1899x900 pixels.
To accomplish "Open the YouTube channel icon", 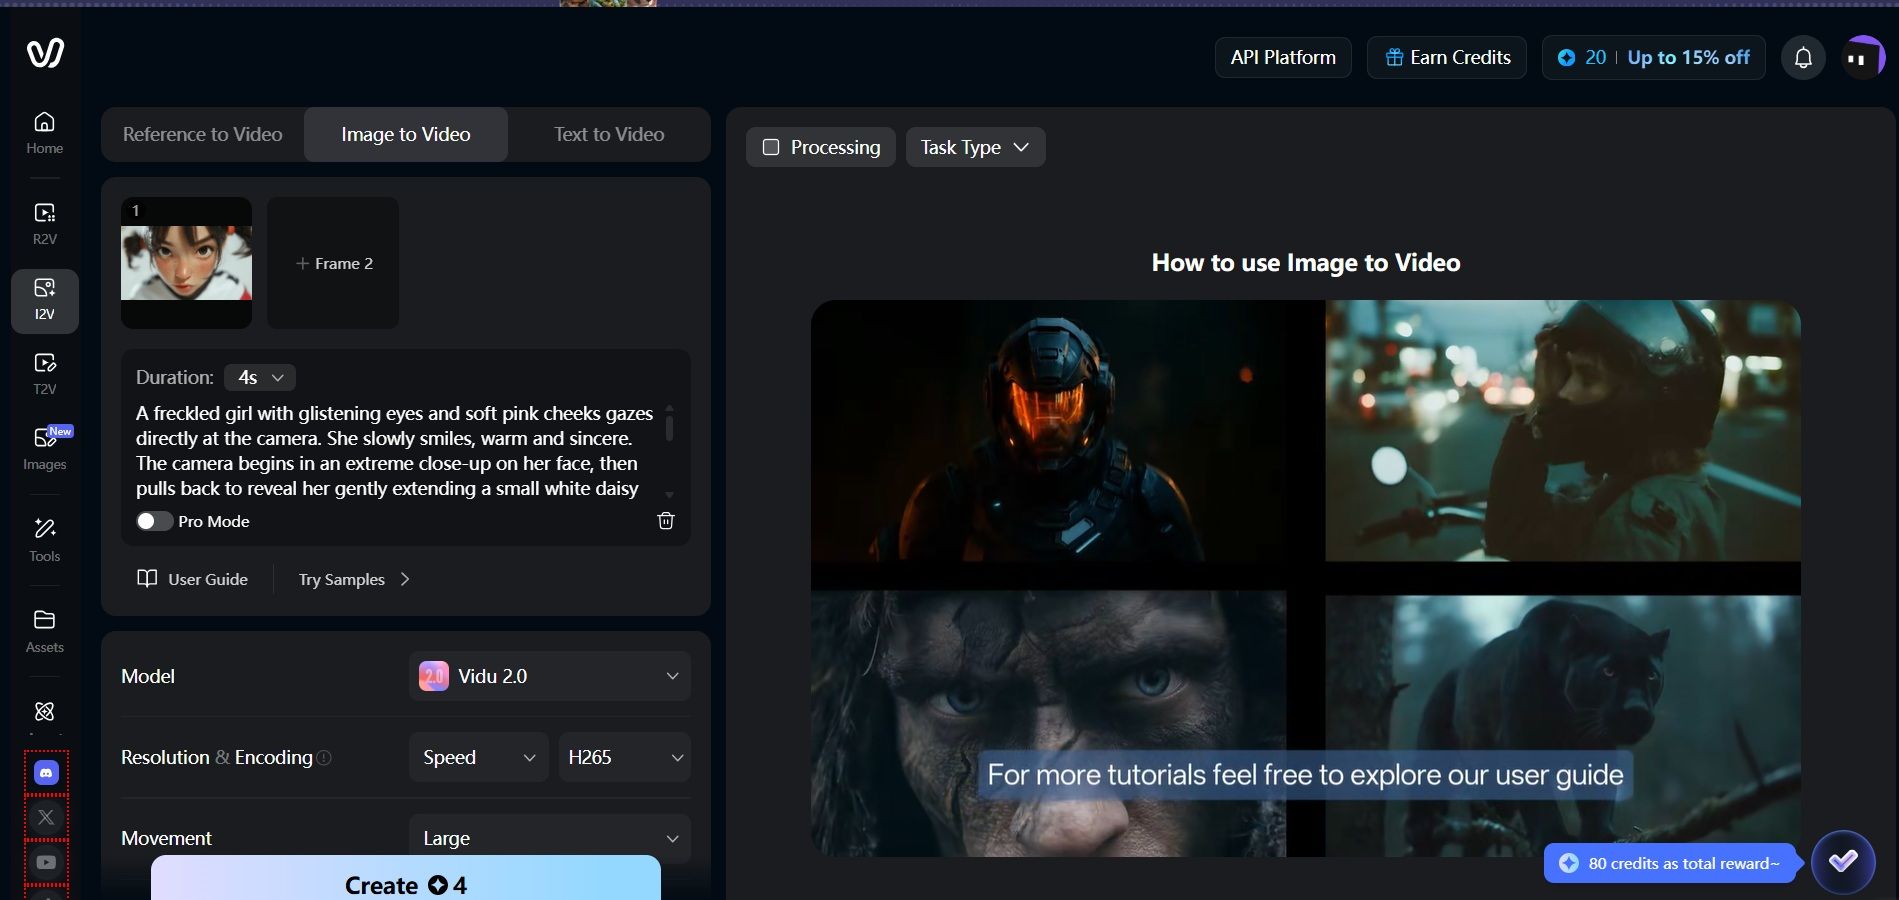I will pyautogui.click(x=45, y=862).
